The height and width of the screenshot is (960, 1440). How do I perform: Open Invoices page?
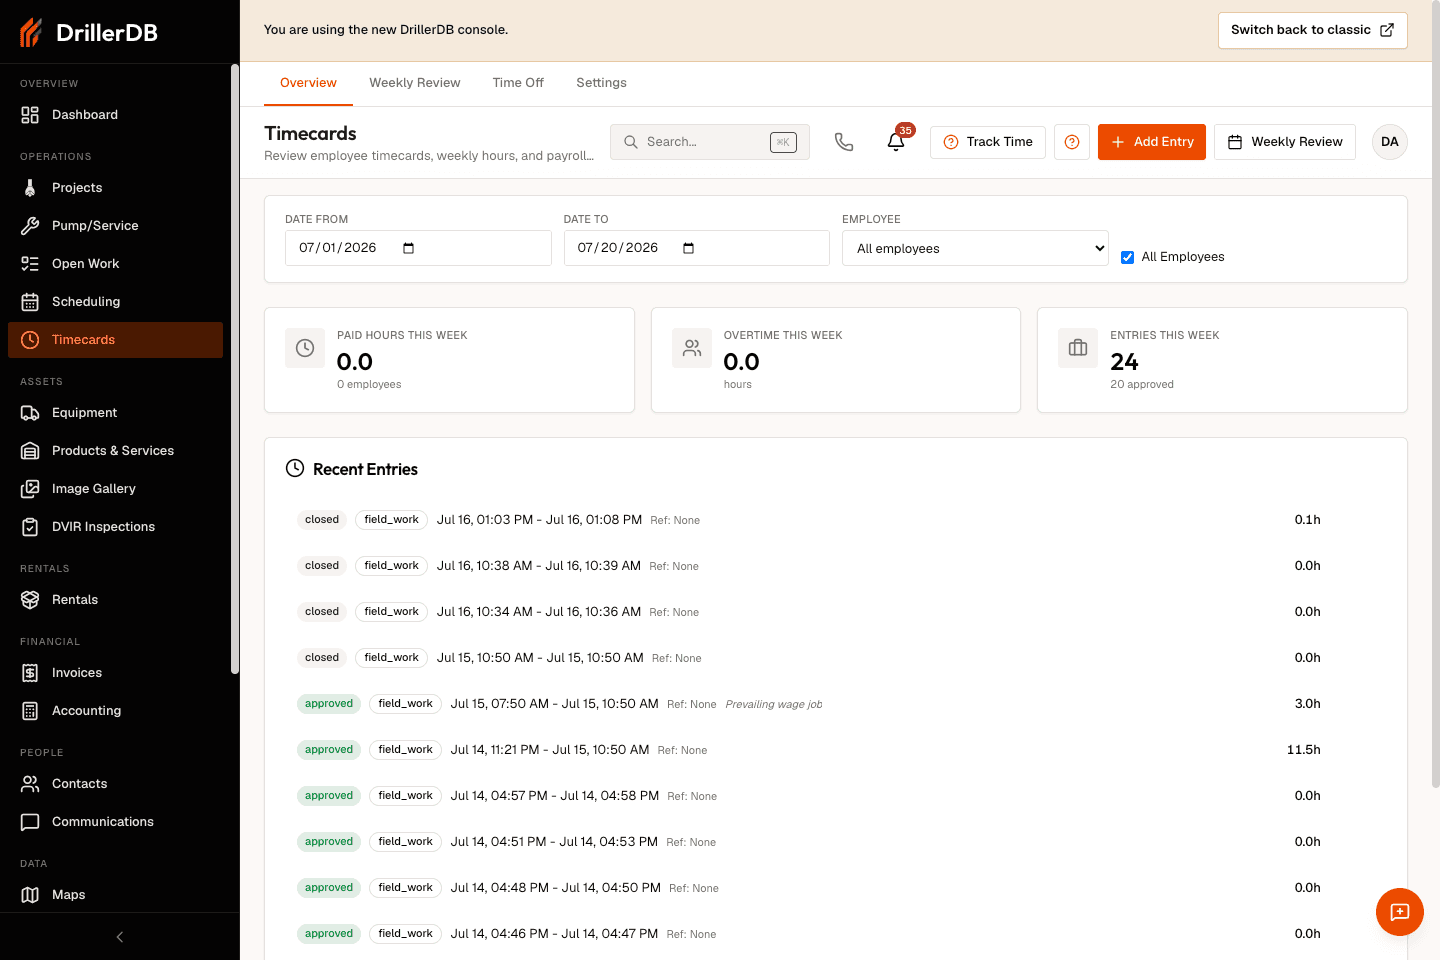tap(115, 673)
